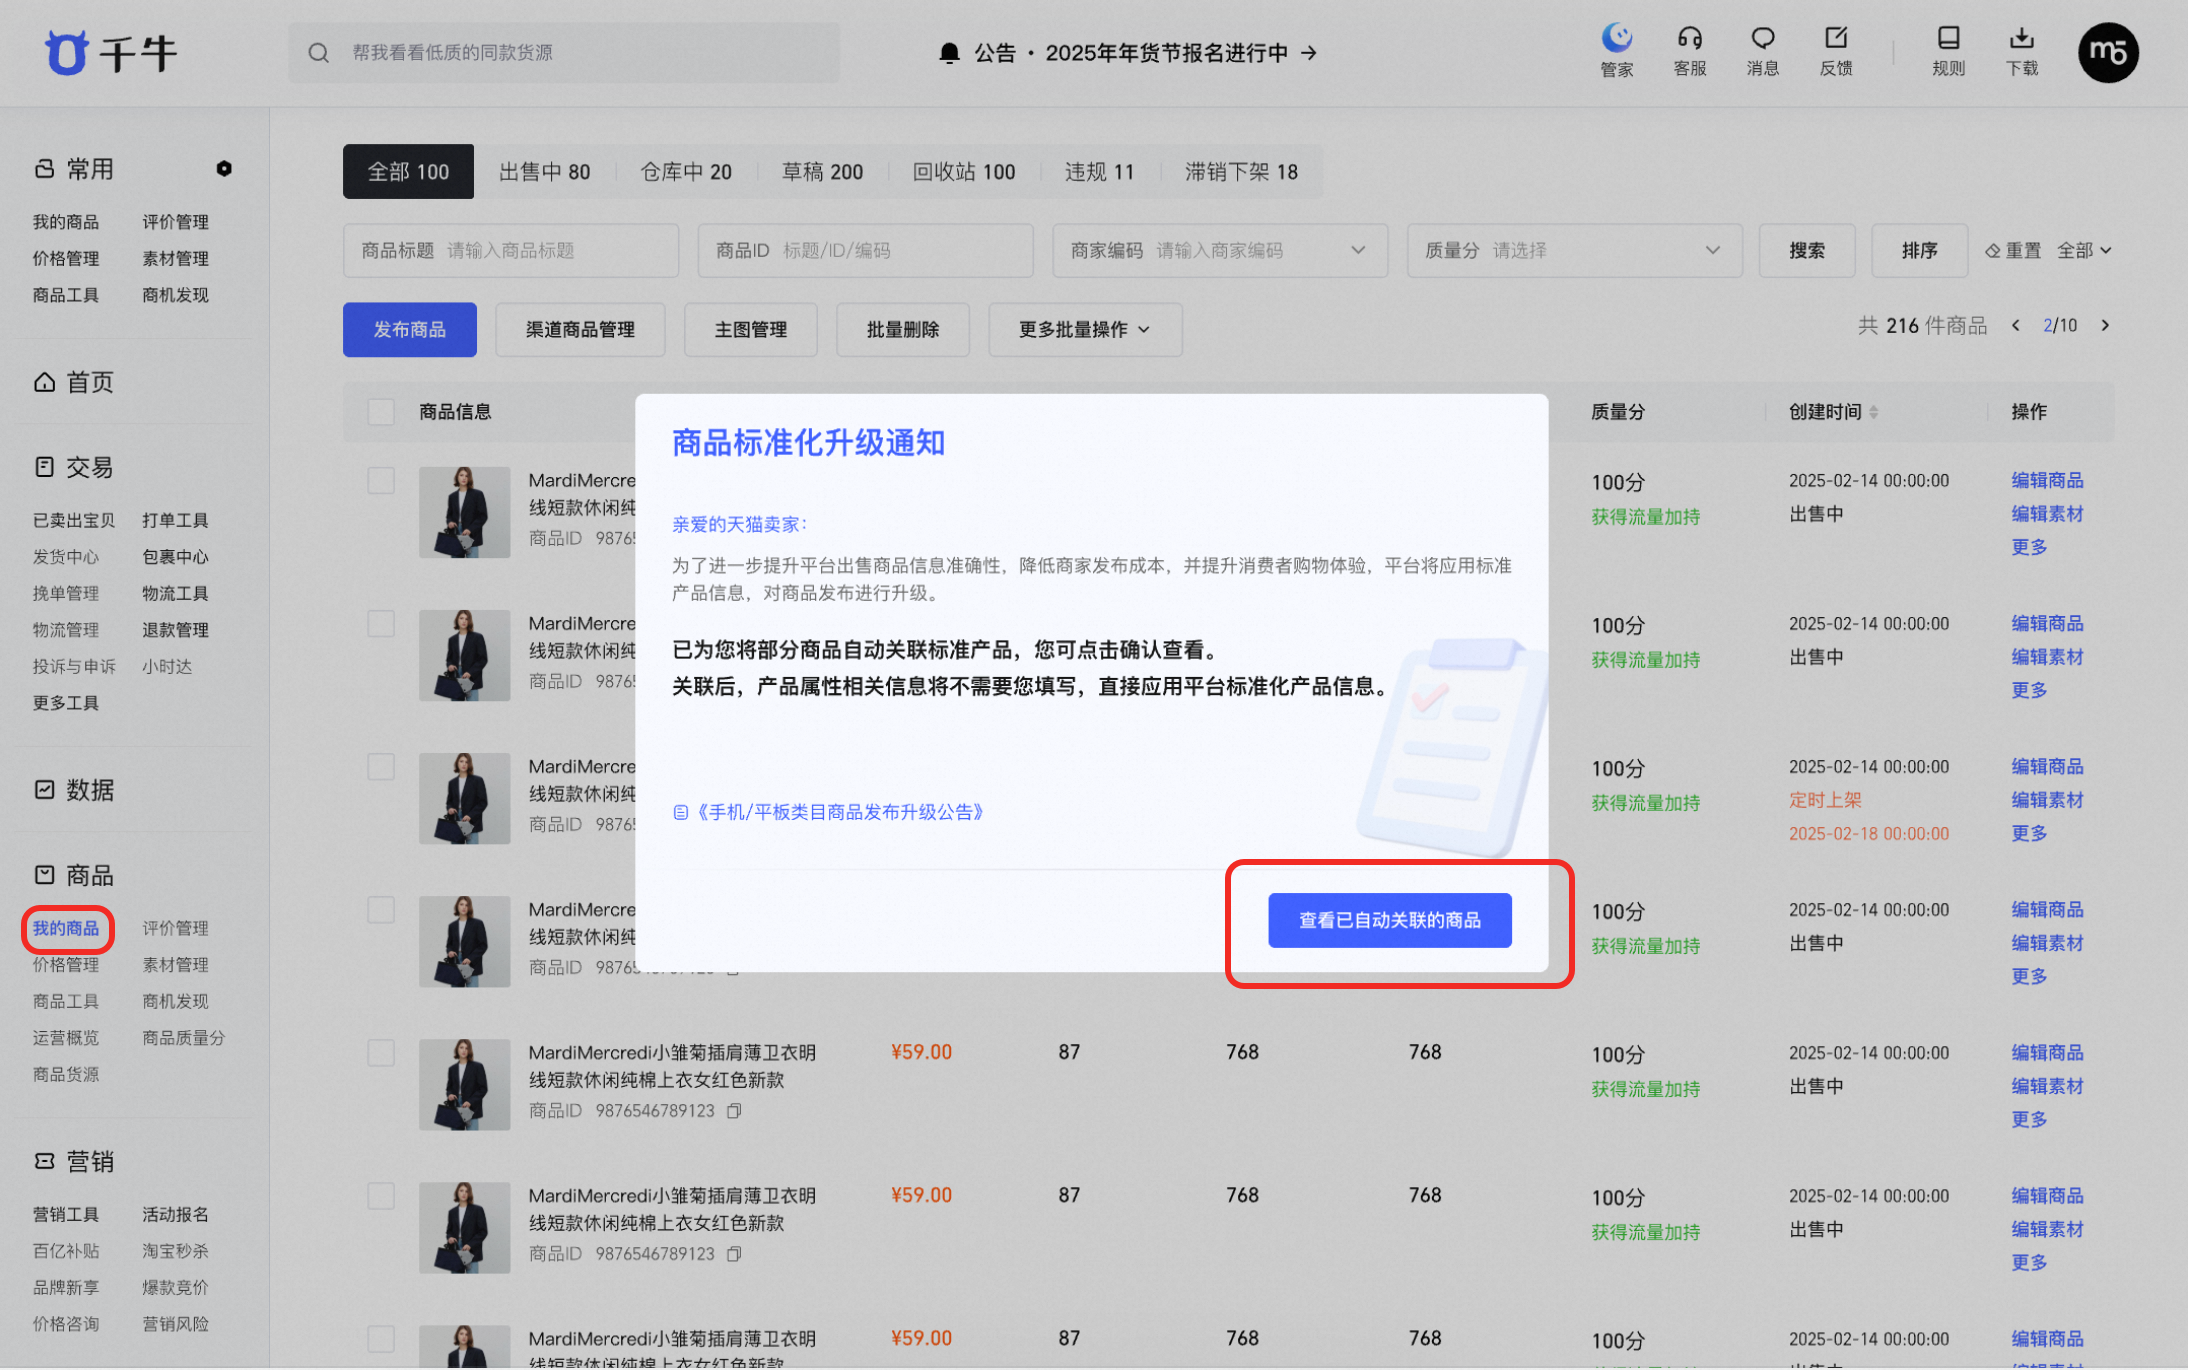Expand 商家编码 dropdown
This screenshot has height=1370, width=2188.
click(x=1358, y=250)
